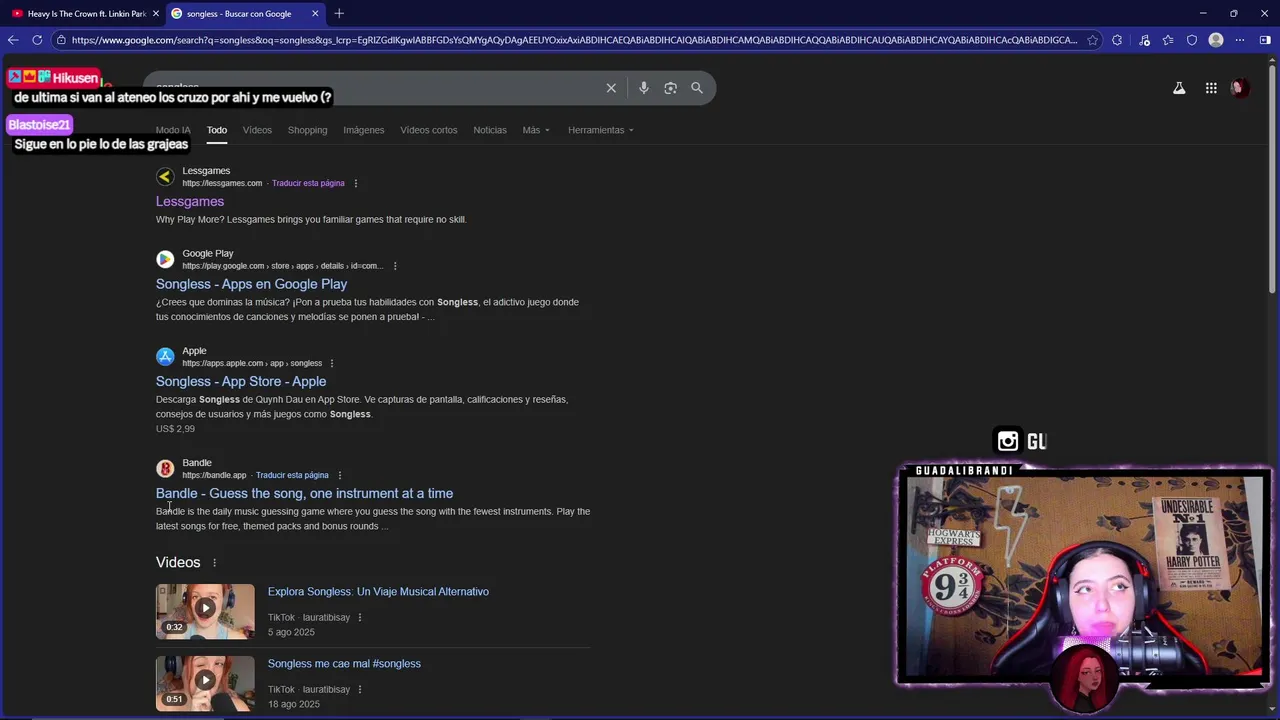Close the Heavy Is The Crown tab

(155, 13)
